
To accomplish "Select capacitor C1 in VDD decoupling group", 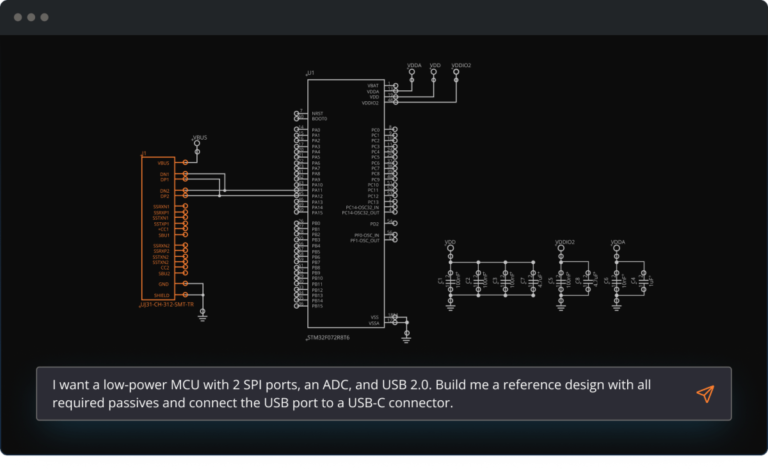I will [x=450, y=283].
